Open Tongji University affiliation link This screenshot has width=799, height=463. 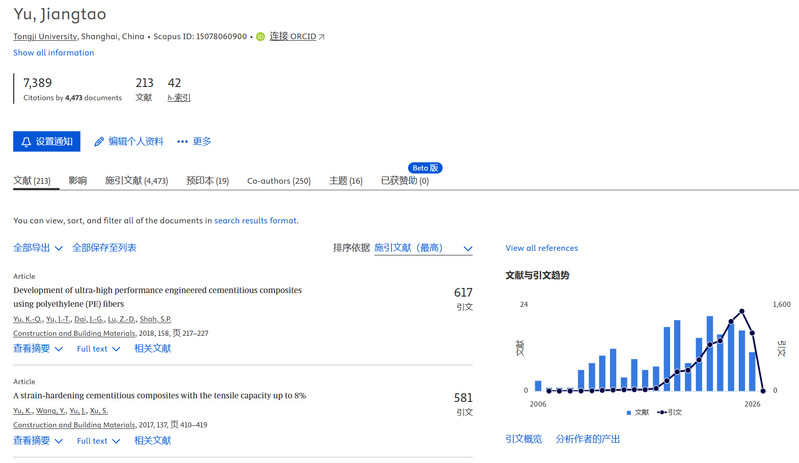pyautogui.click(x=45, y=36)
